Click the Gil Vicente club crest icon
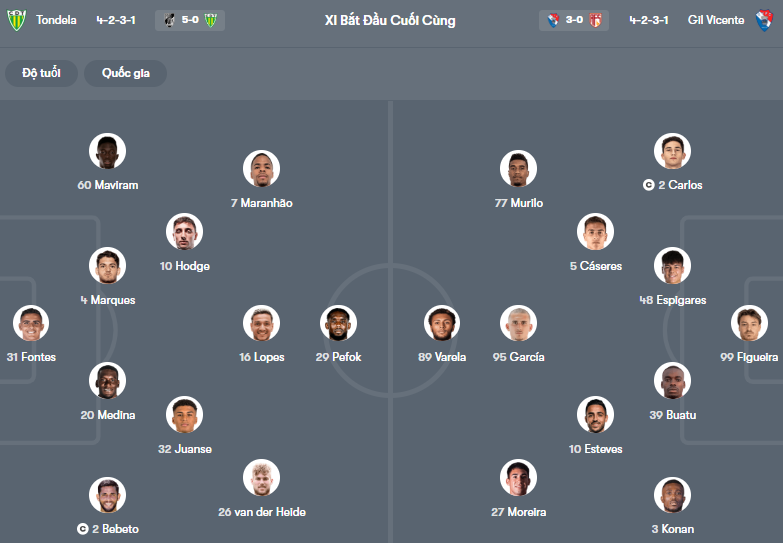The height and width of the screenshot is (543, 783). pyautogui.click(x=765, y=20)
